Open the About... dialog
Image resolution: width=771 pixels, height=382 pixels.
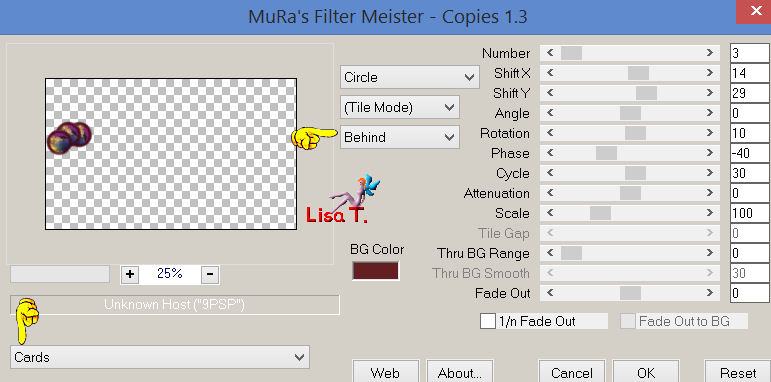(x=460, y=372)
